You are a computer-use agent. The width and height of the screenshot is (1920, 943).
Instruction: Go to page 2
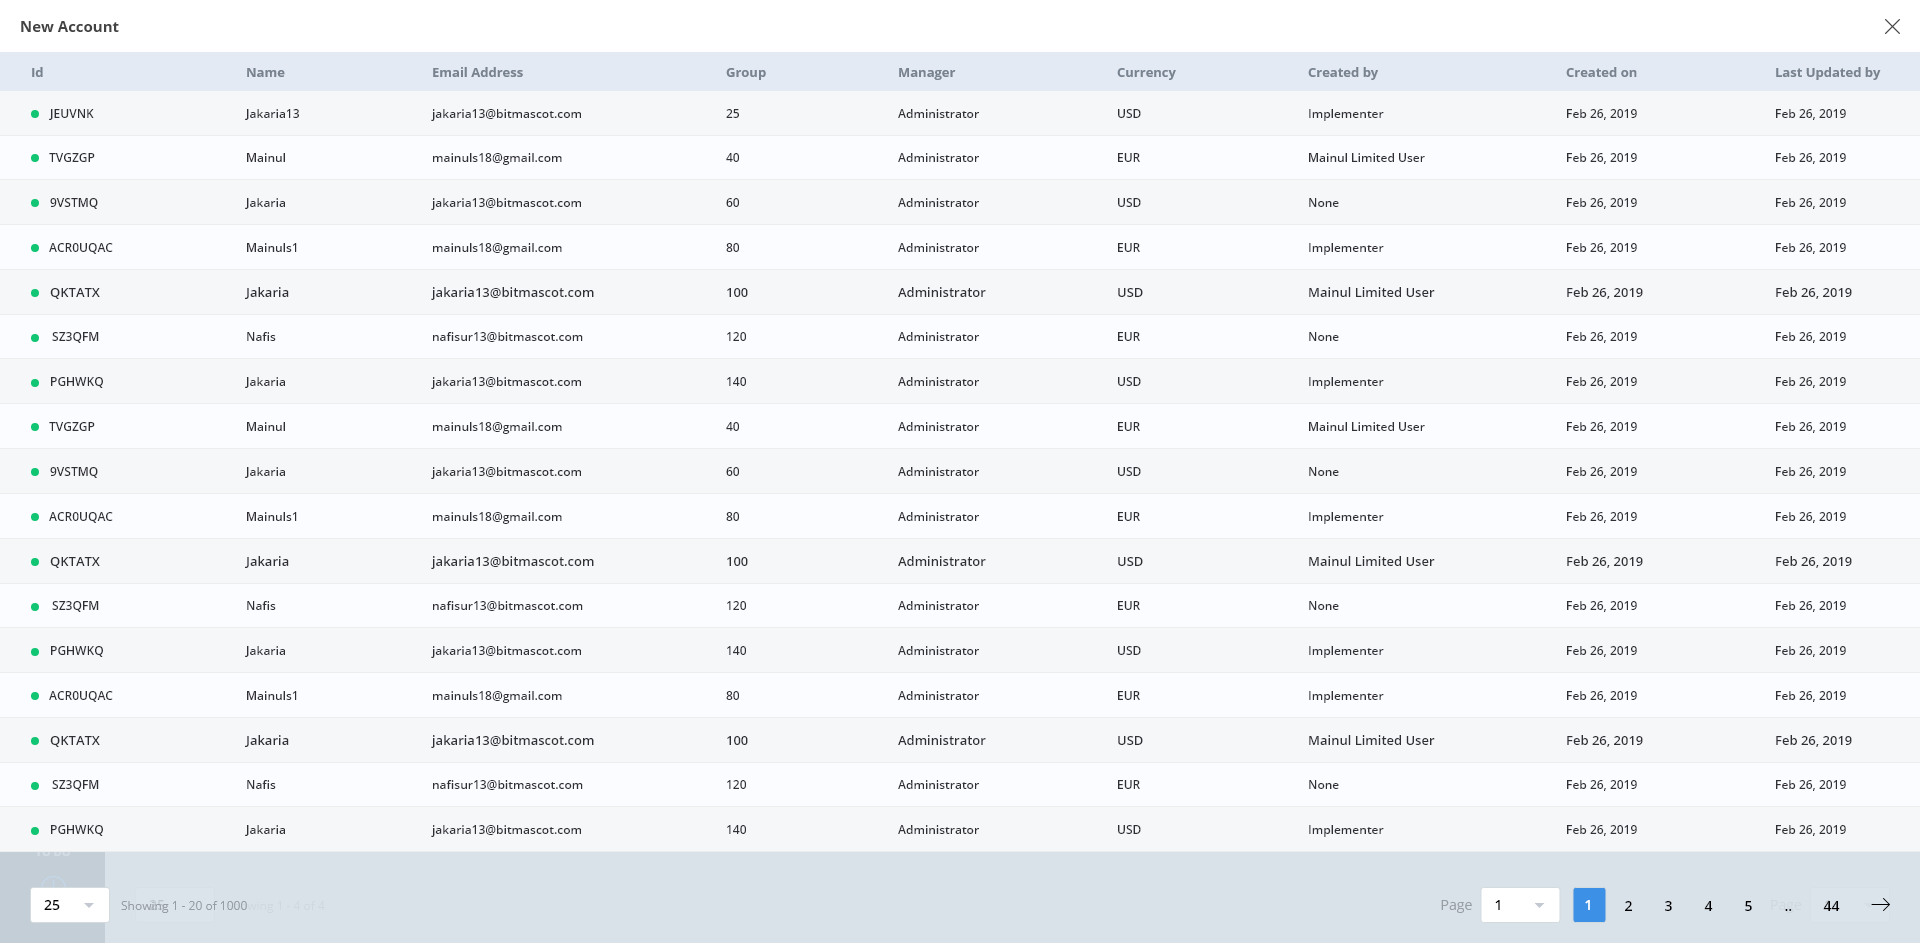[x=1628, y=906]
